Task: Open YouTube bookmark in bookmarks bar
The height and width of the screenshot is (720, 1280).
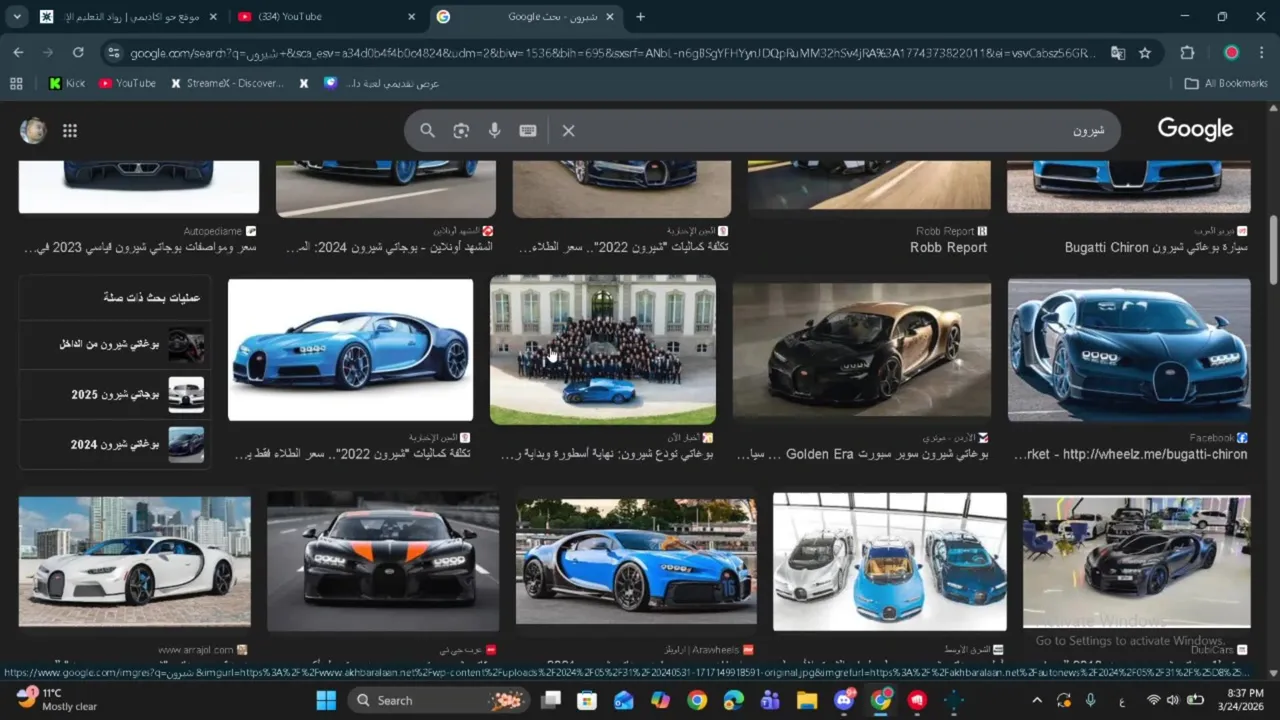Action: point(127,83)
